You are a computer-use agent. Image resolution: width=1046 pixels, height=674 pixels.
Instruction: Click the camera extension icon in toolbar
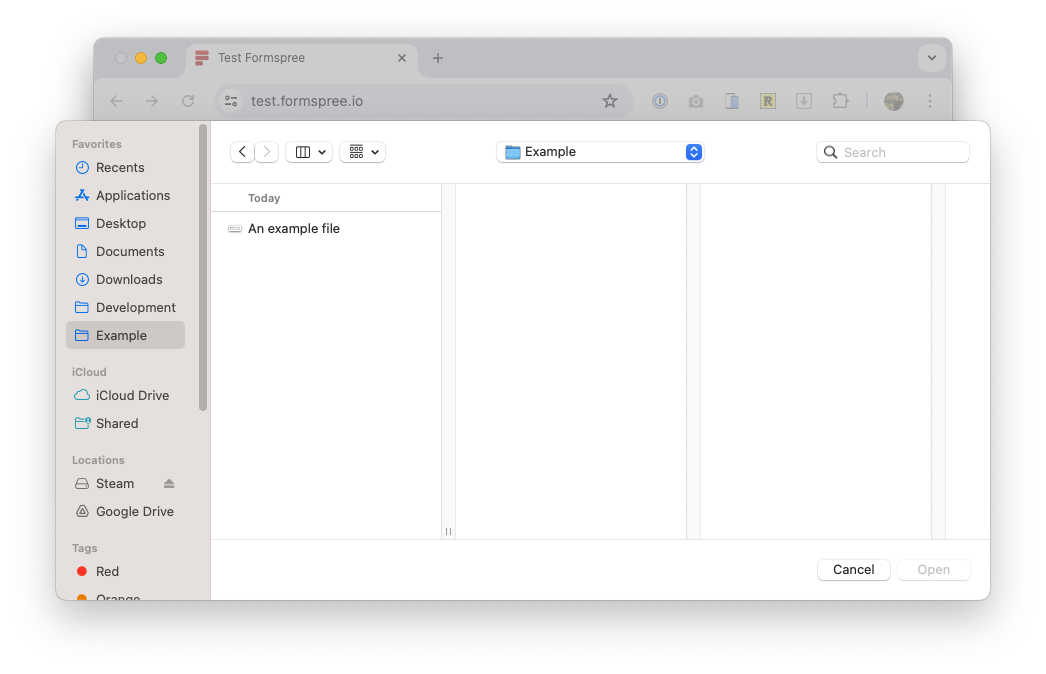click(695, 101)
